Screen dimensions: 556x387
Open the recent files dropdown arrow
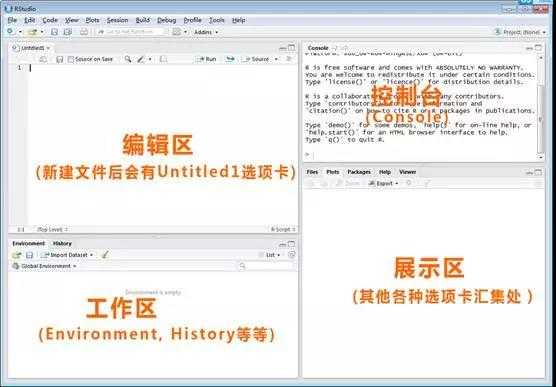point(42,32)
